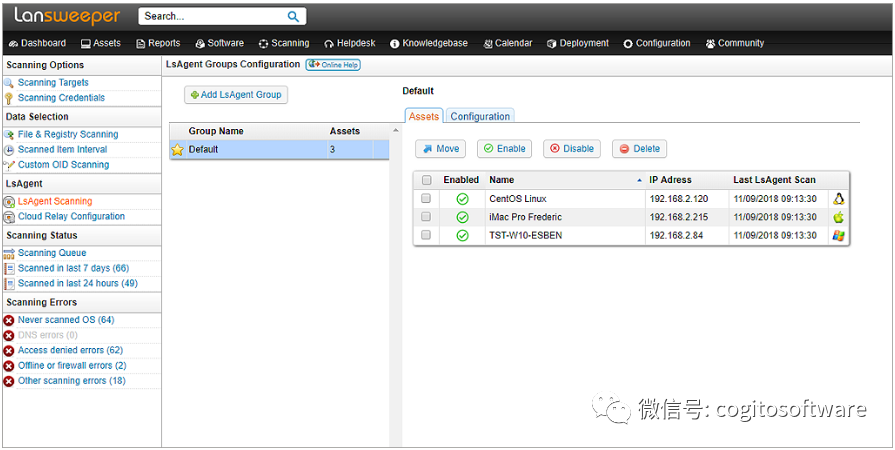895x450 pixels.
Task: Open the Reports menu
Action: point(158,43)
